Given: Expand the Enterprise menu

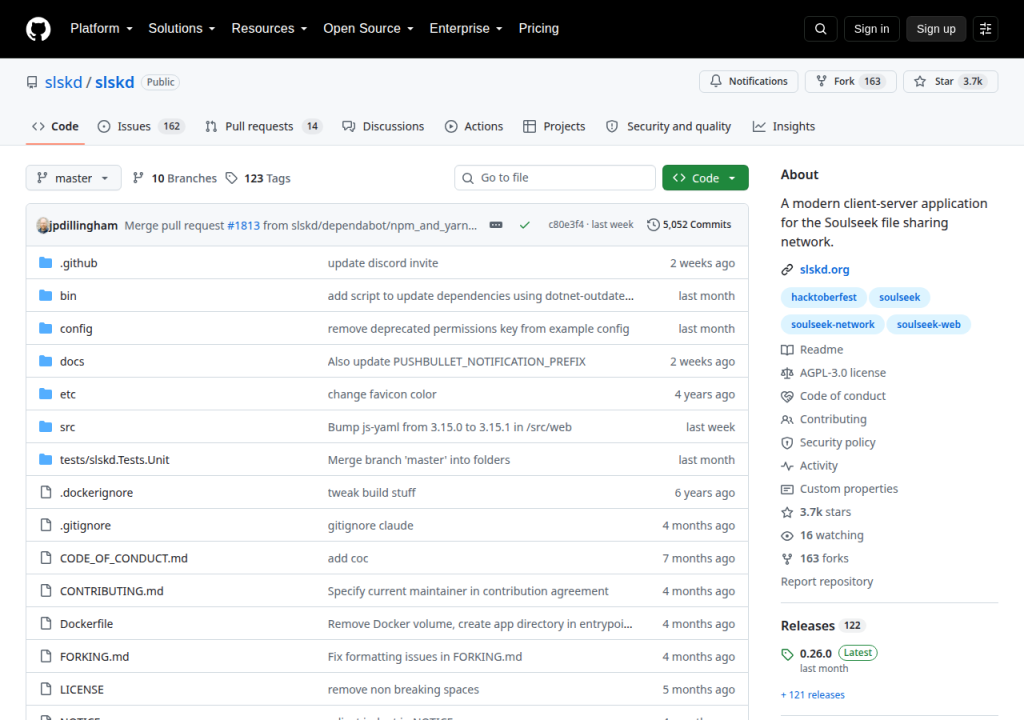Looking at the screenshot, I should click(466, 29).
